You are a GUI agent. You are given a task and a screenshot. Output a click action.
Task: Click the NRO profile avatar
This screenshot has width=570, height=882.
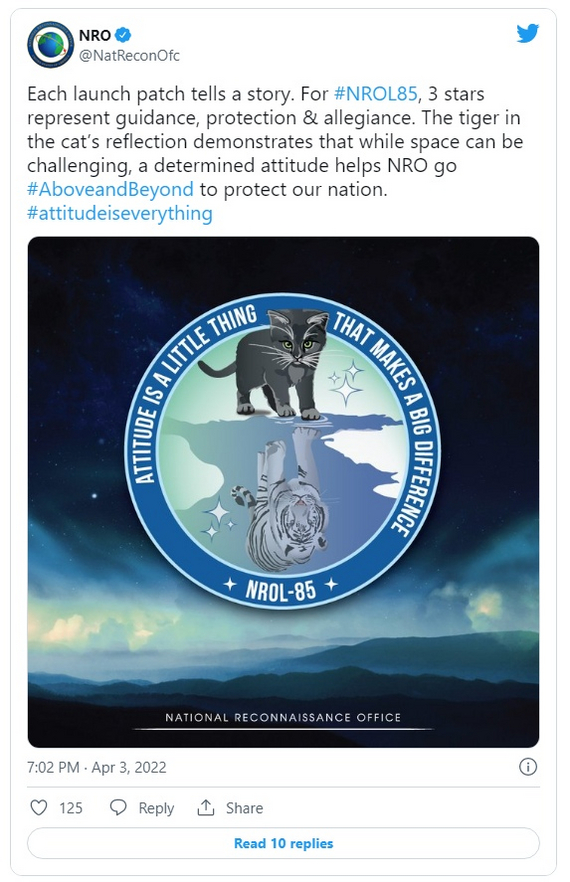tap(50, 44)
